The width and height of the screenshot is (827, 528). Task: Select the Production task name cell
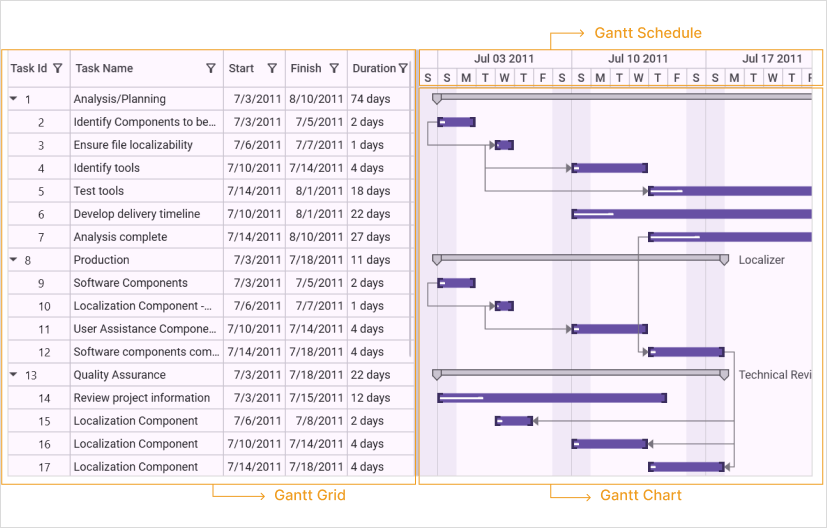coord(147,260)
